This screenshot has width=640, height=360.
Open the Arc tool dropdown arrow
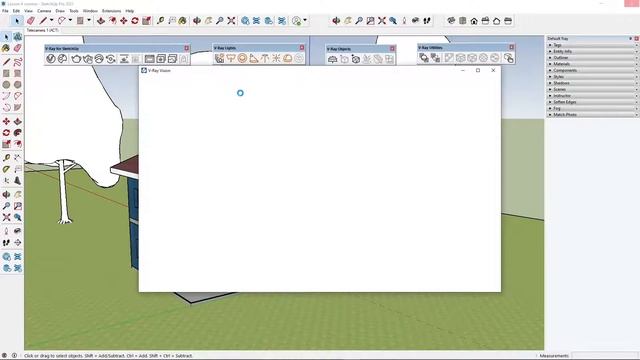(x=70, y=20)
